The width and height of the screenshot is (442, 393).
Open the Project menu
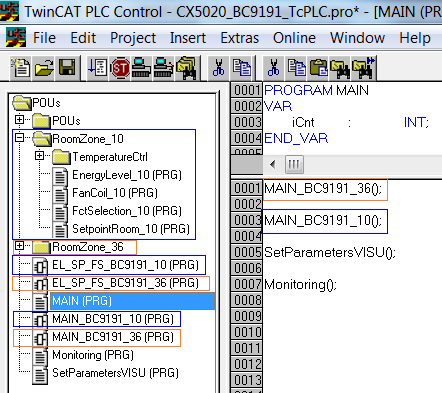(x=133, y=38)
